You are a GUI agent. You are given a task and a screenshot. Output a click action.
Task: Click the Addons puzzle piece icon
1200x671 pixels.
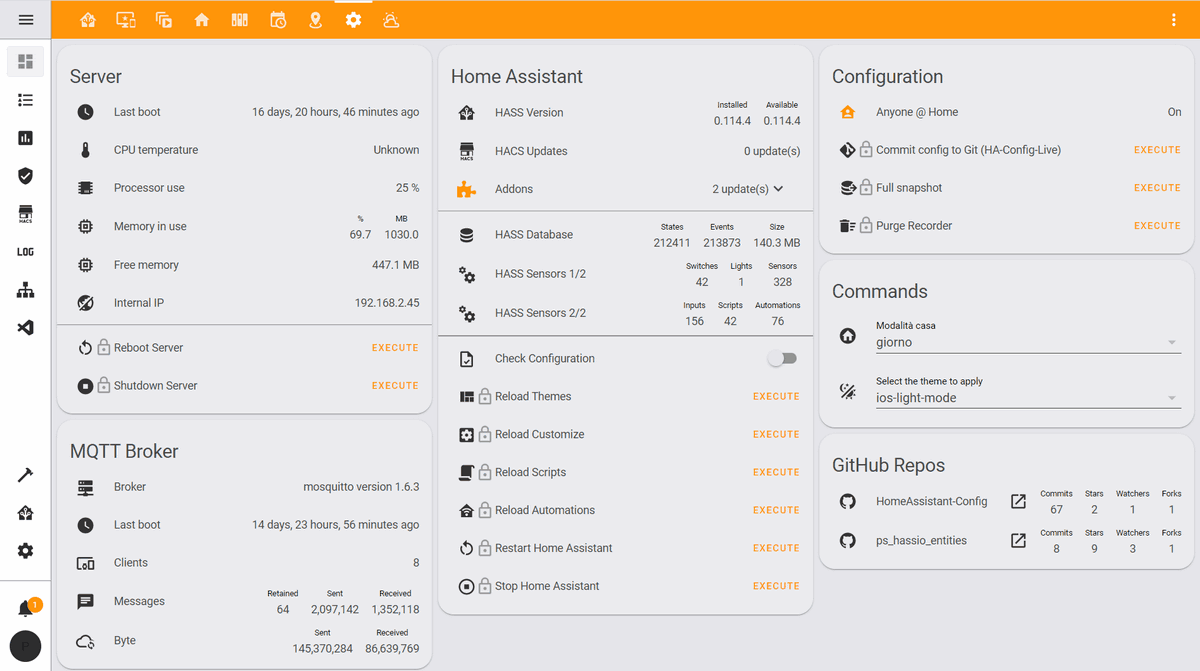click(x=466, y=189)
